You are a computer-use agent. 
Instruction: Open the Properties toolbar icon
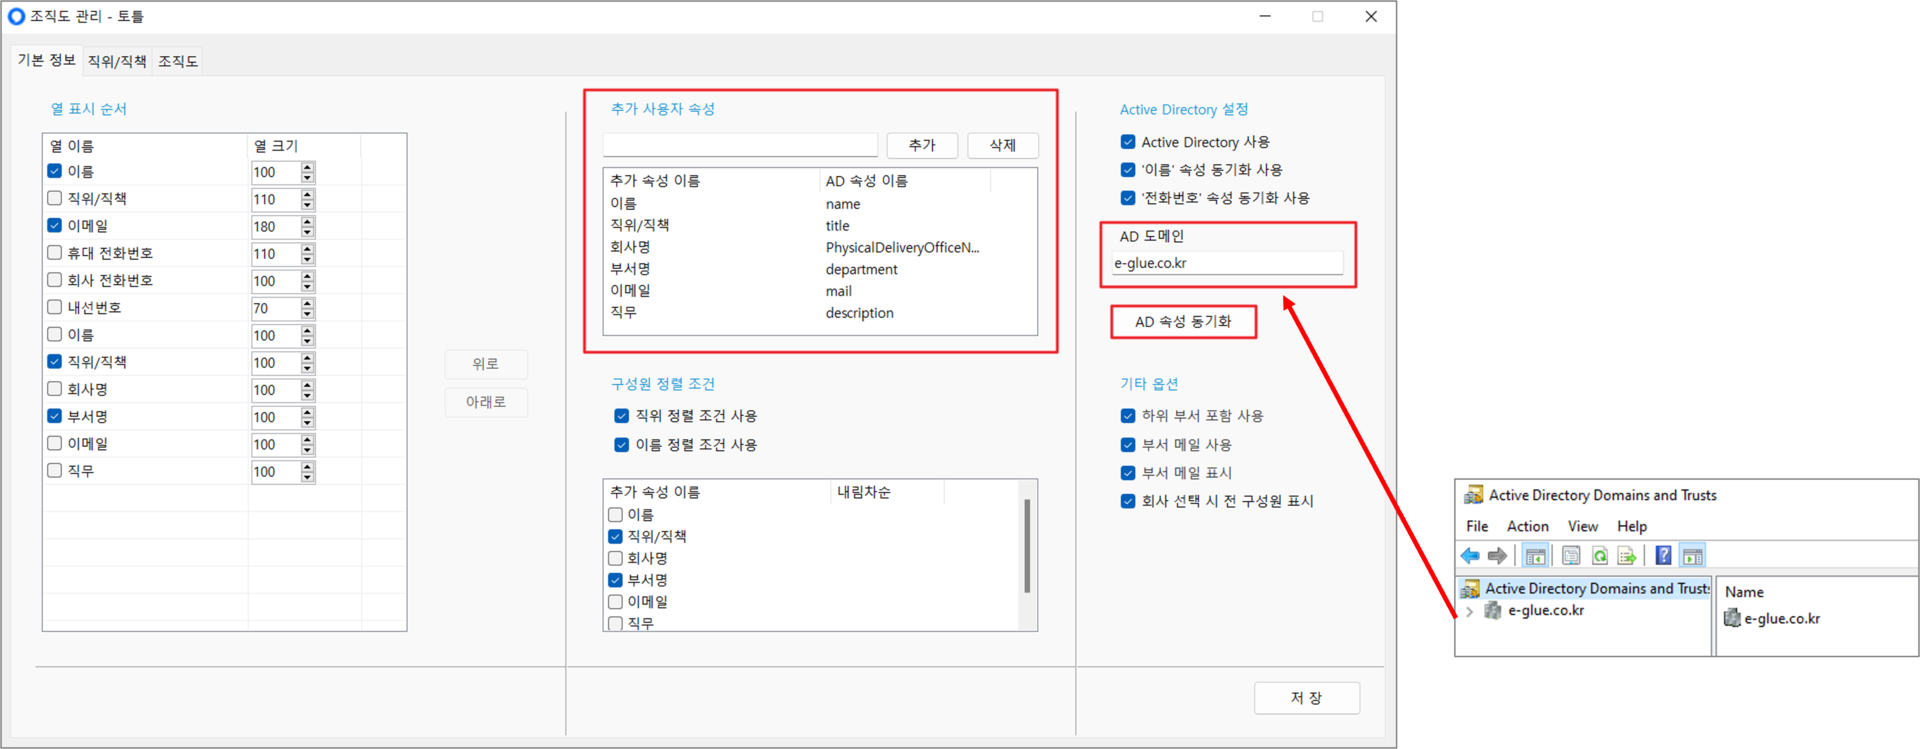coord(1571,556)
